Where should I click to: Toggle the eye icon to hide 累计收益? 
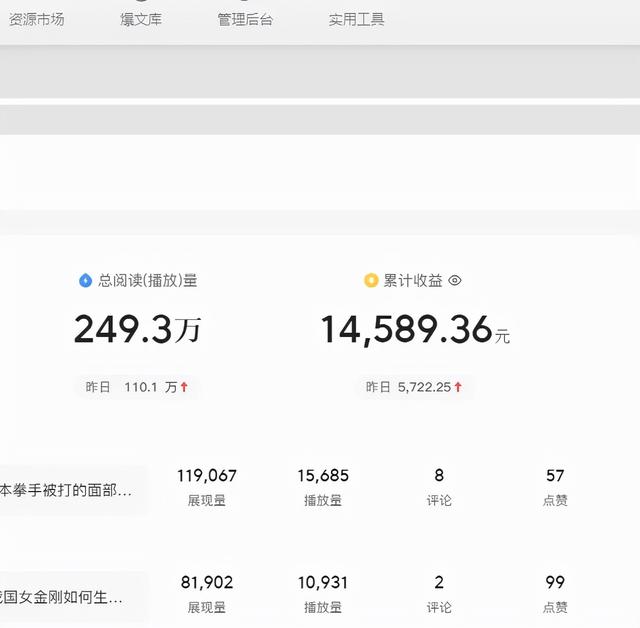click(455, 281)
